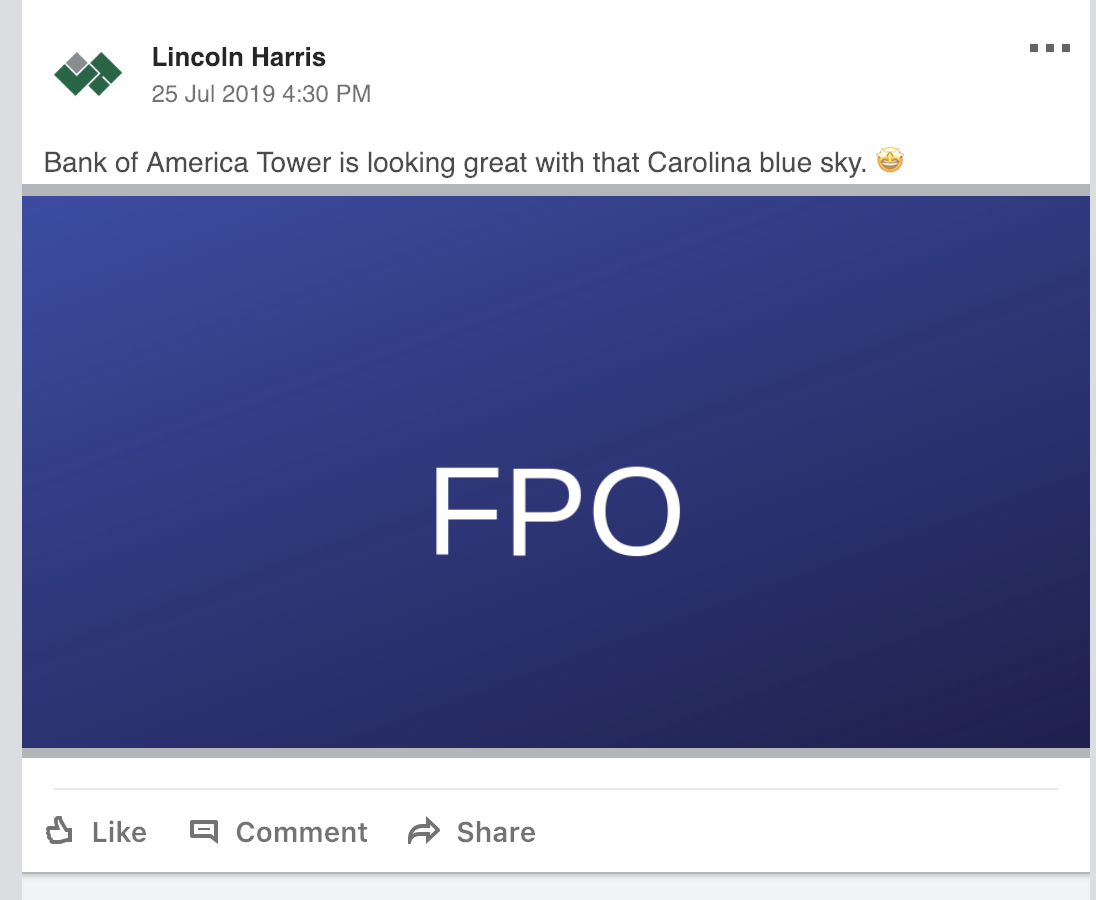Click the Comment speech bubble icon
Viewport: 1096px width, 900px height.
click(x=204, y=831)
